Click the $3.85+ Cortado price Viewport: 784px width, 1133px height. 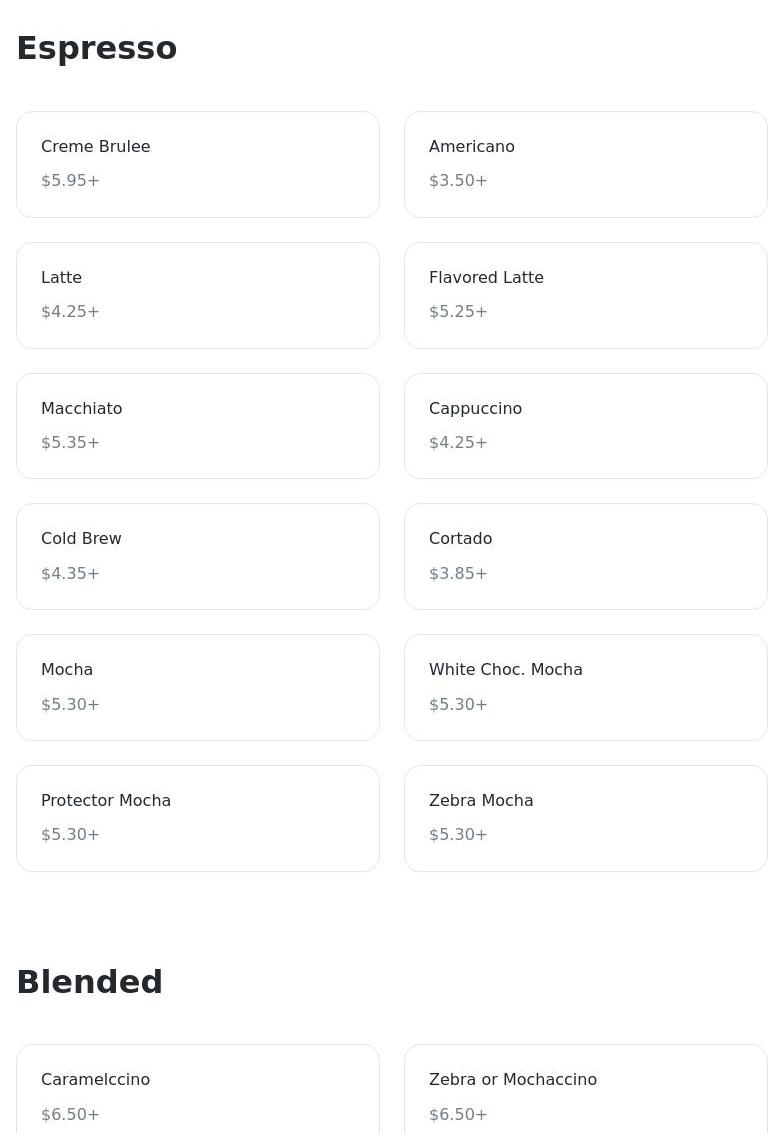tap(458, 574)
